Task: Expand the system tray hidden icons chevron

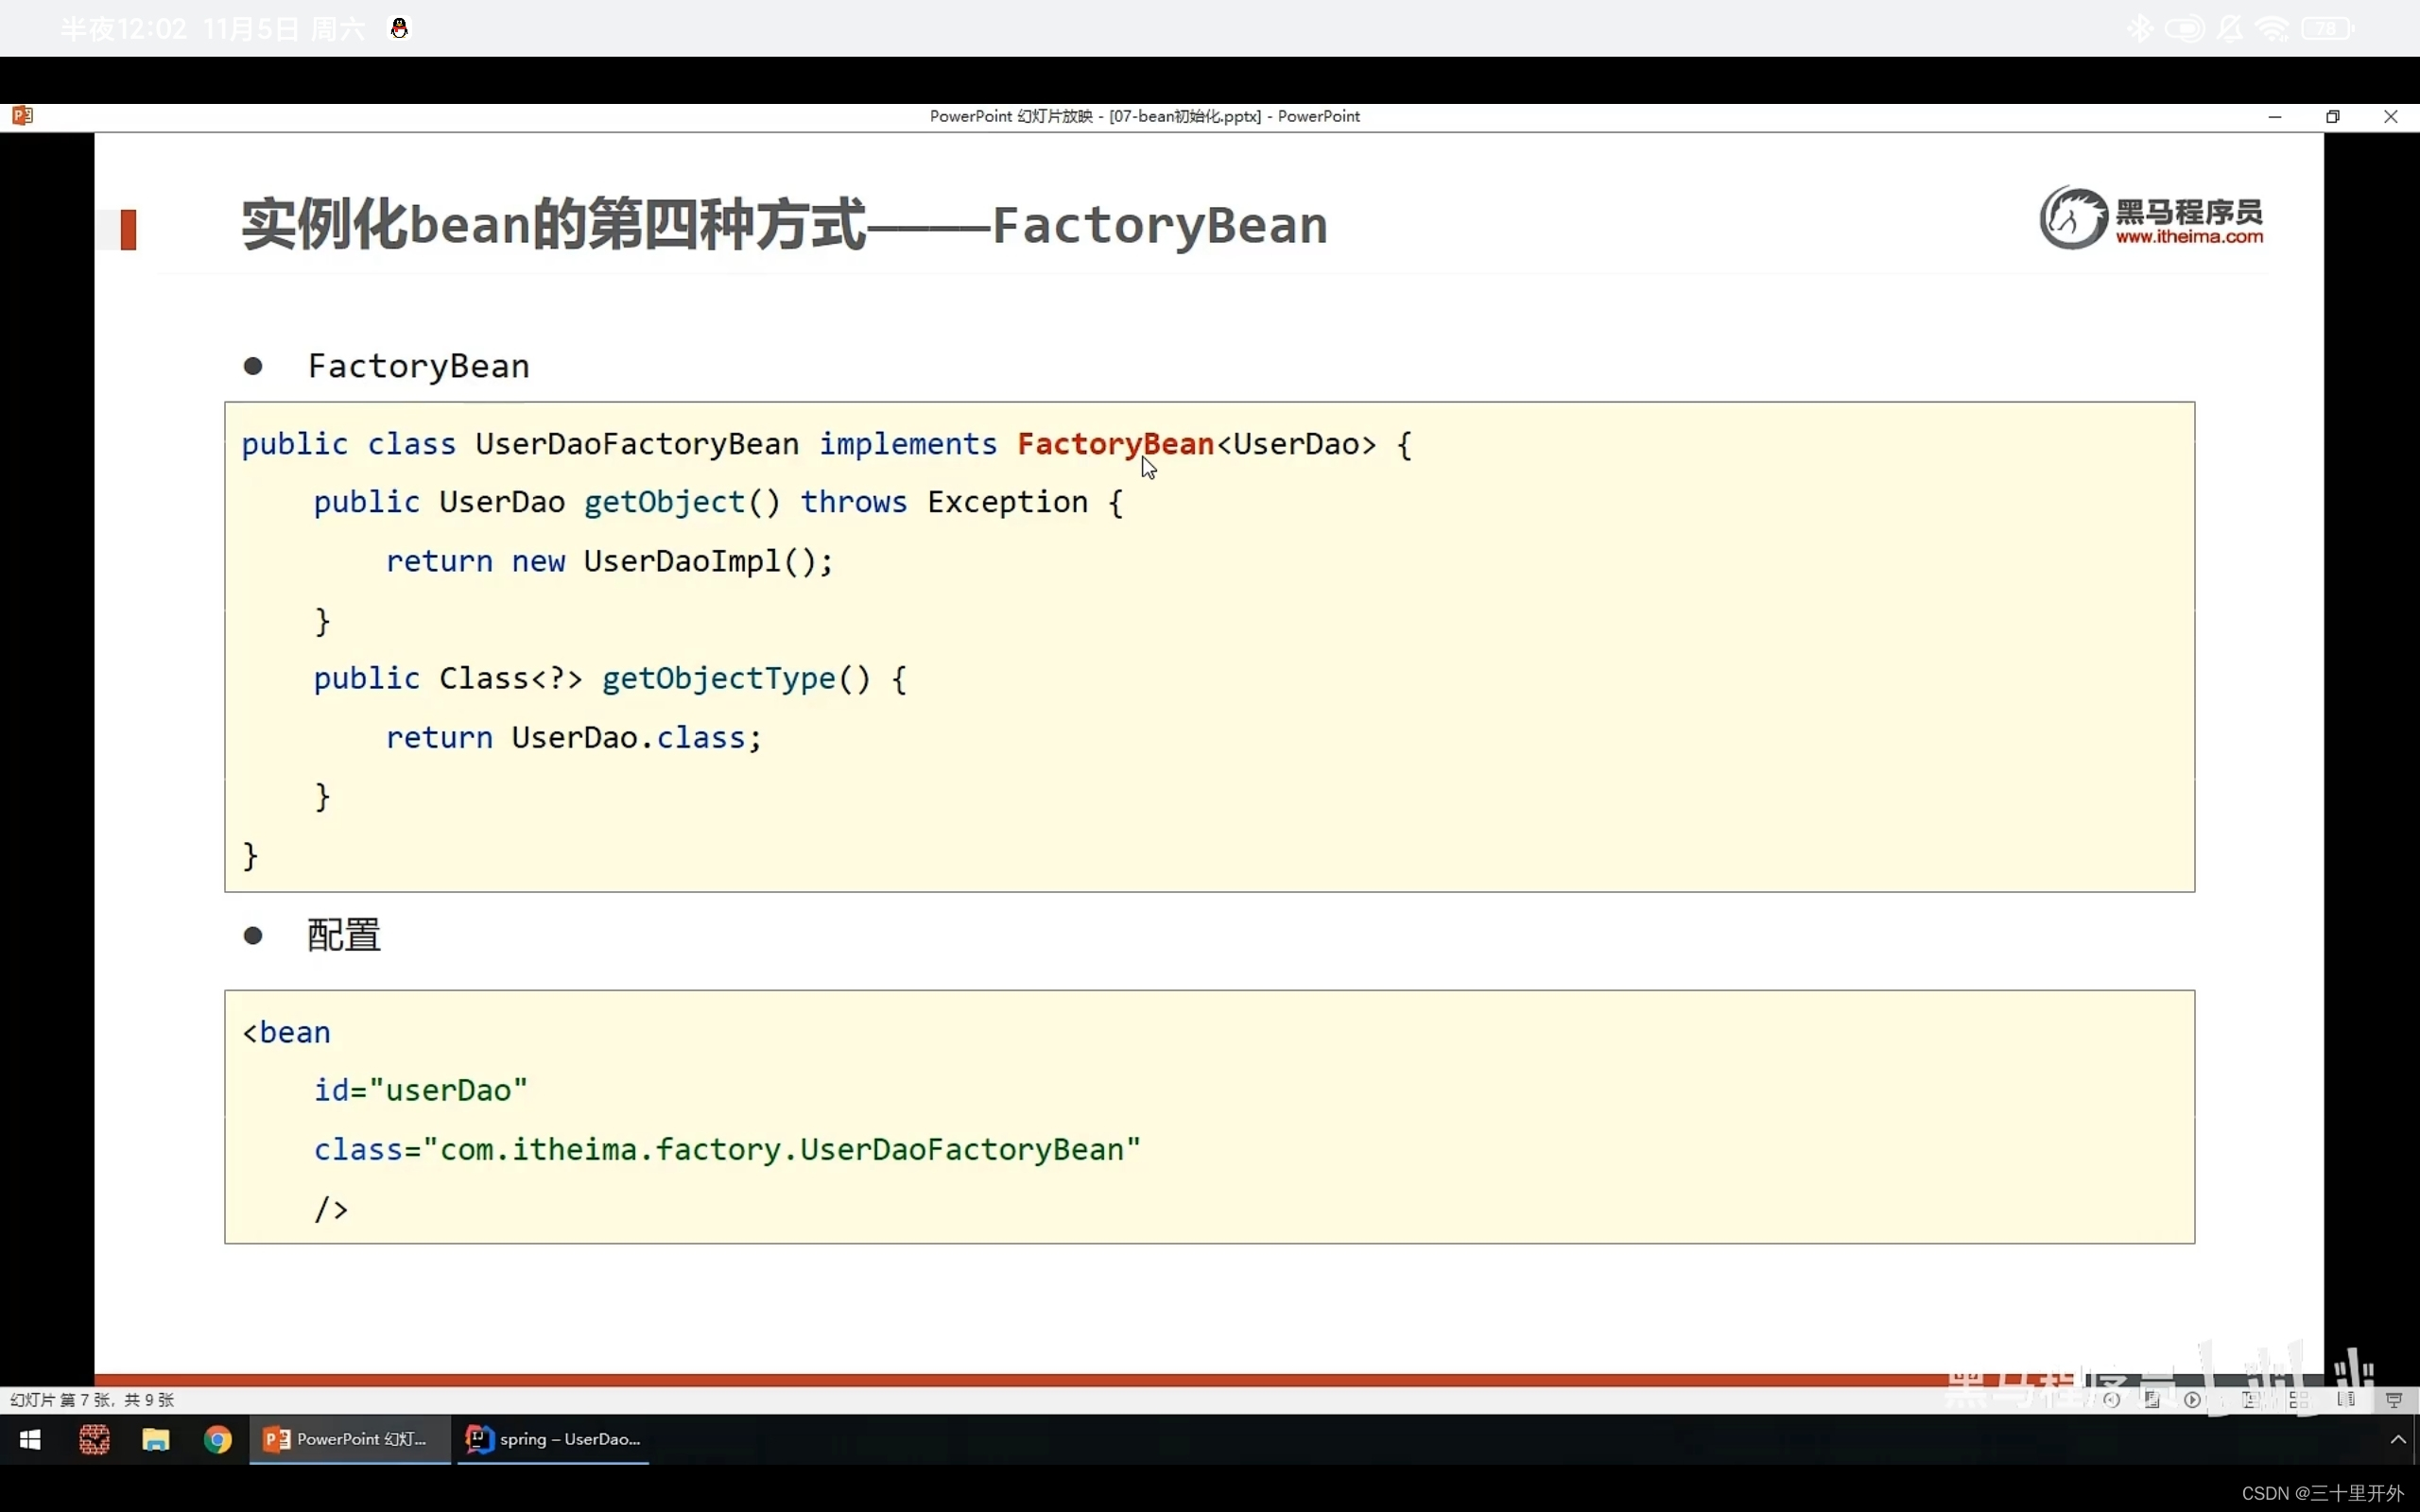Action: point(2397,1440)
